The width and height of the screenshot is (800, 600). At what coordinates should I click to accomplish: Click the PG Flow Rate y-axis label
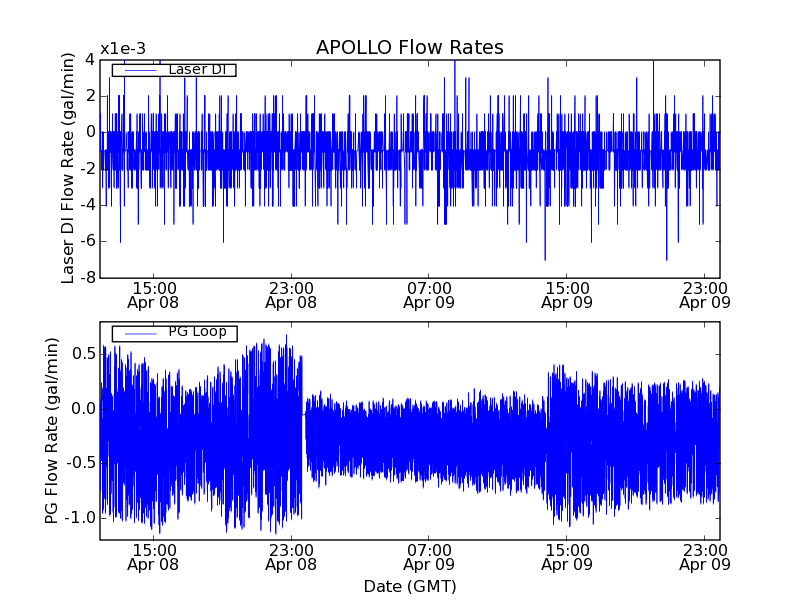(52, 431)
